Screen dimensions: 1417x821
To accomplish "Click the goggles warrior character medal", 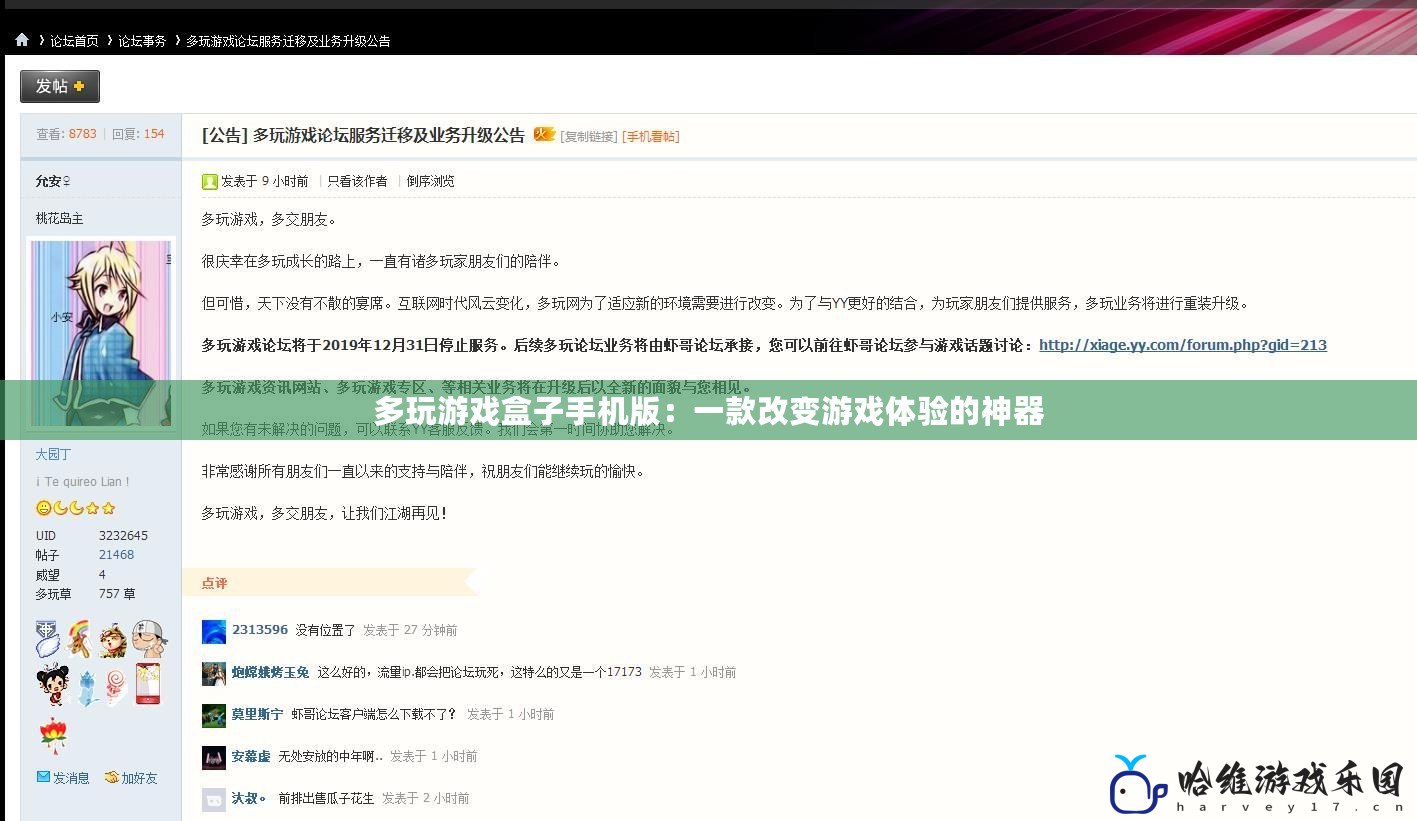I will pyautogui.click(x=112, y=638).
